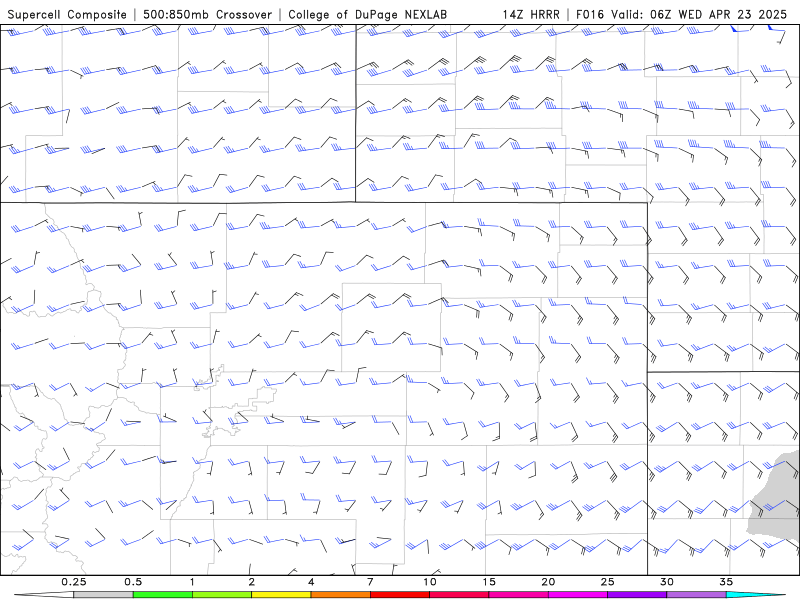Click the "F016 Valid: 06Z WED APR 23 2025" text
Image resolution: width=800 pixels, height=600 pixels.
681,14
